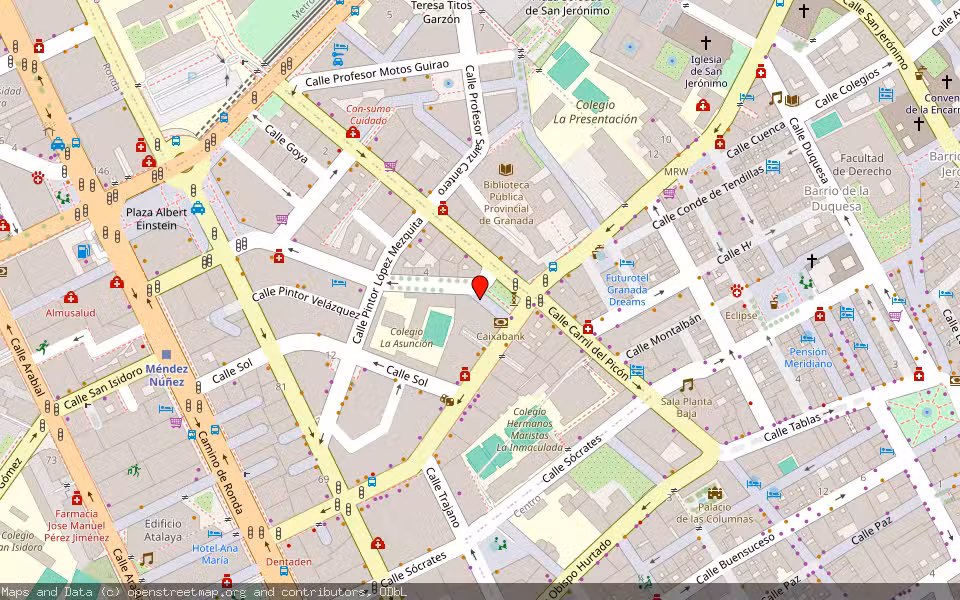Click the bus stop icon near Calle Carril del Picón

point(553,266)
